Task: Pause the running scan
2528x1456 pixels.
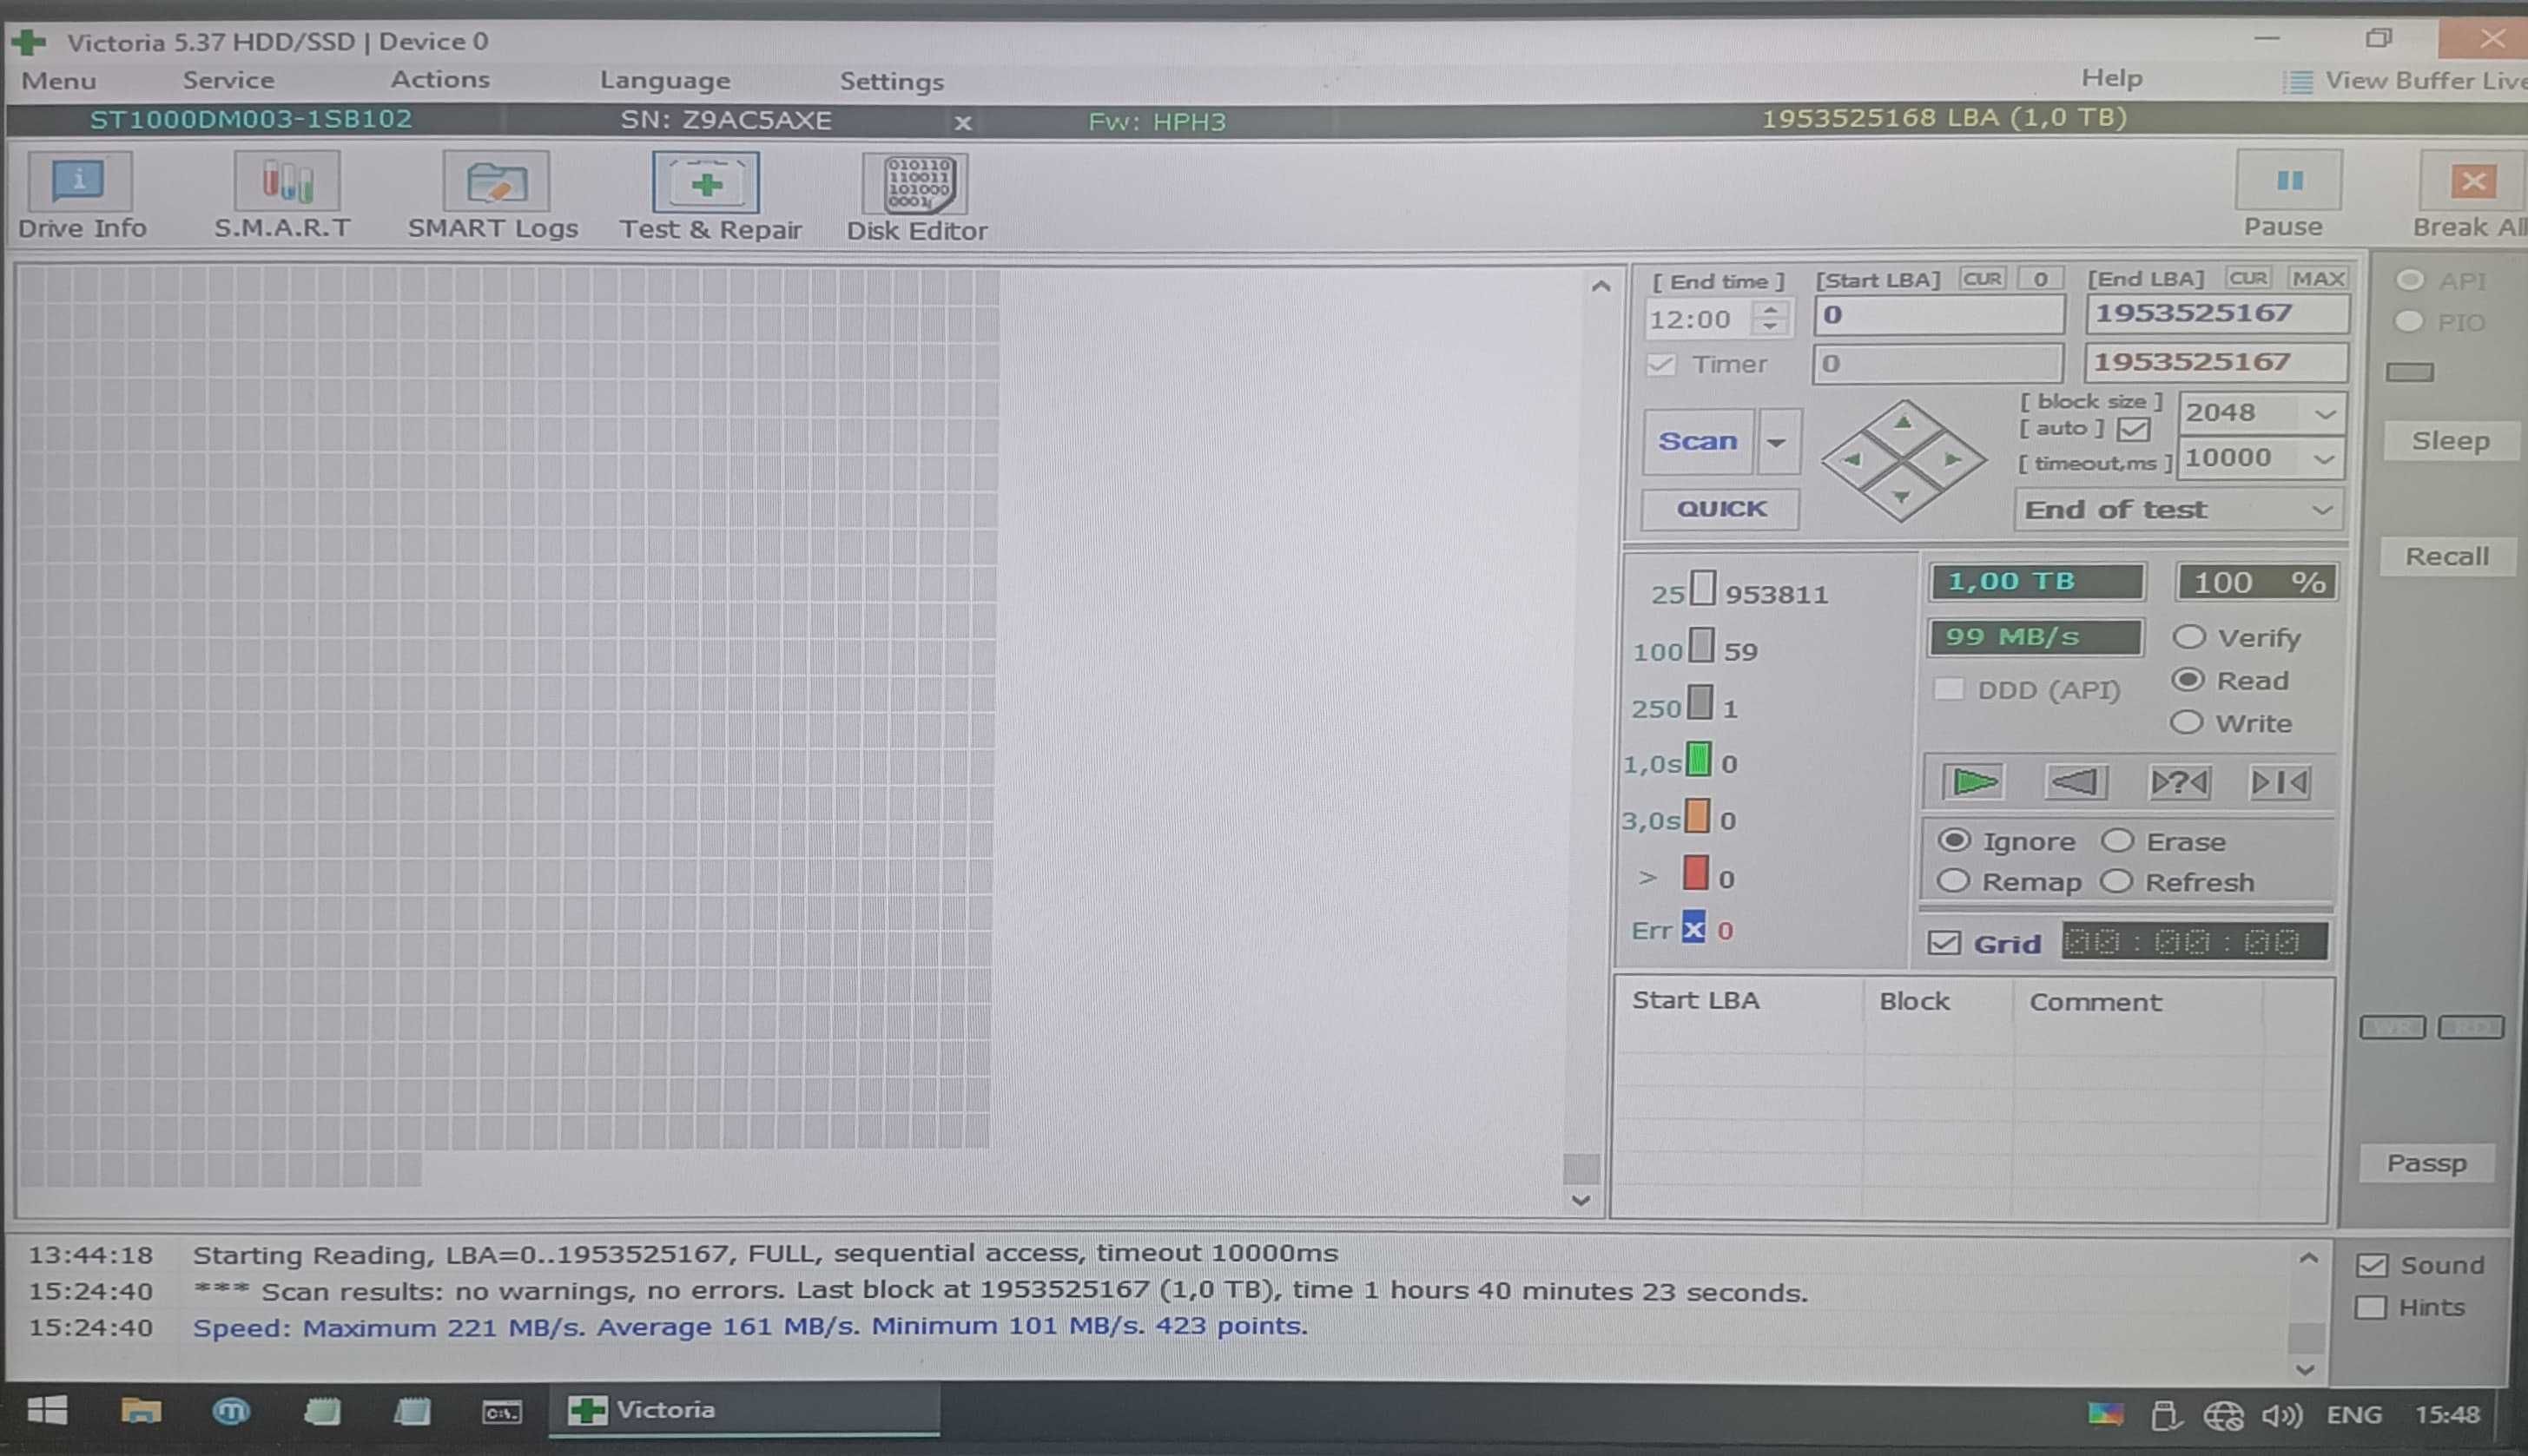Action: [2288, 180]
